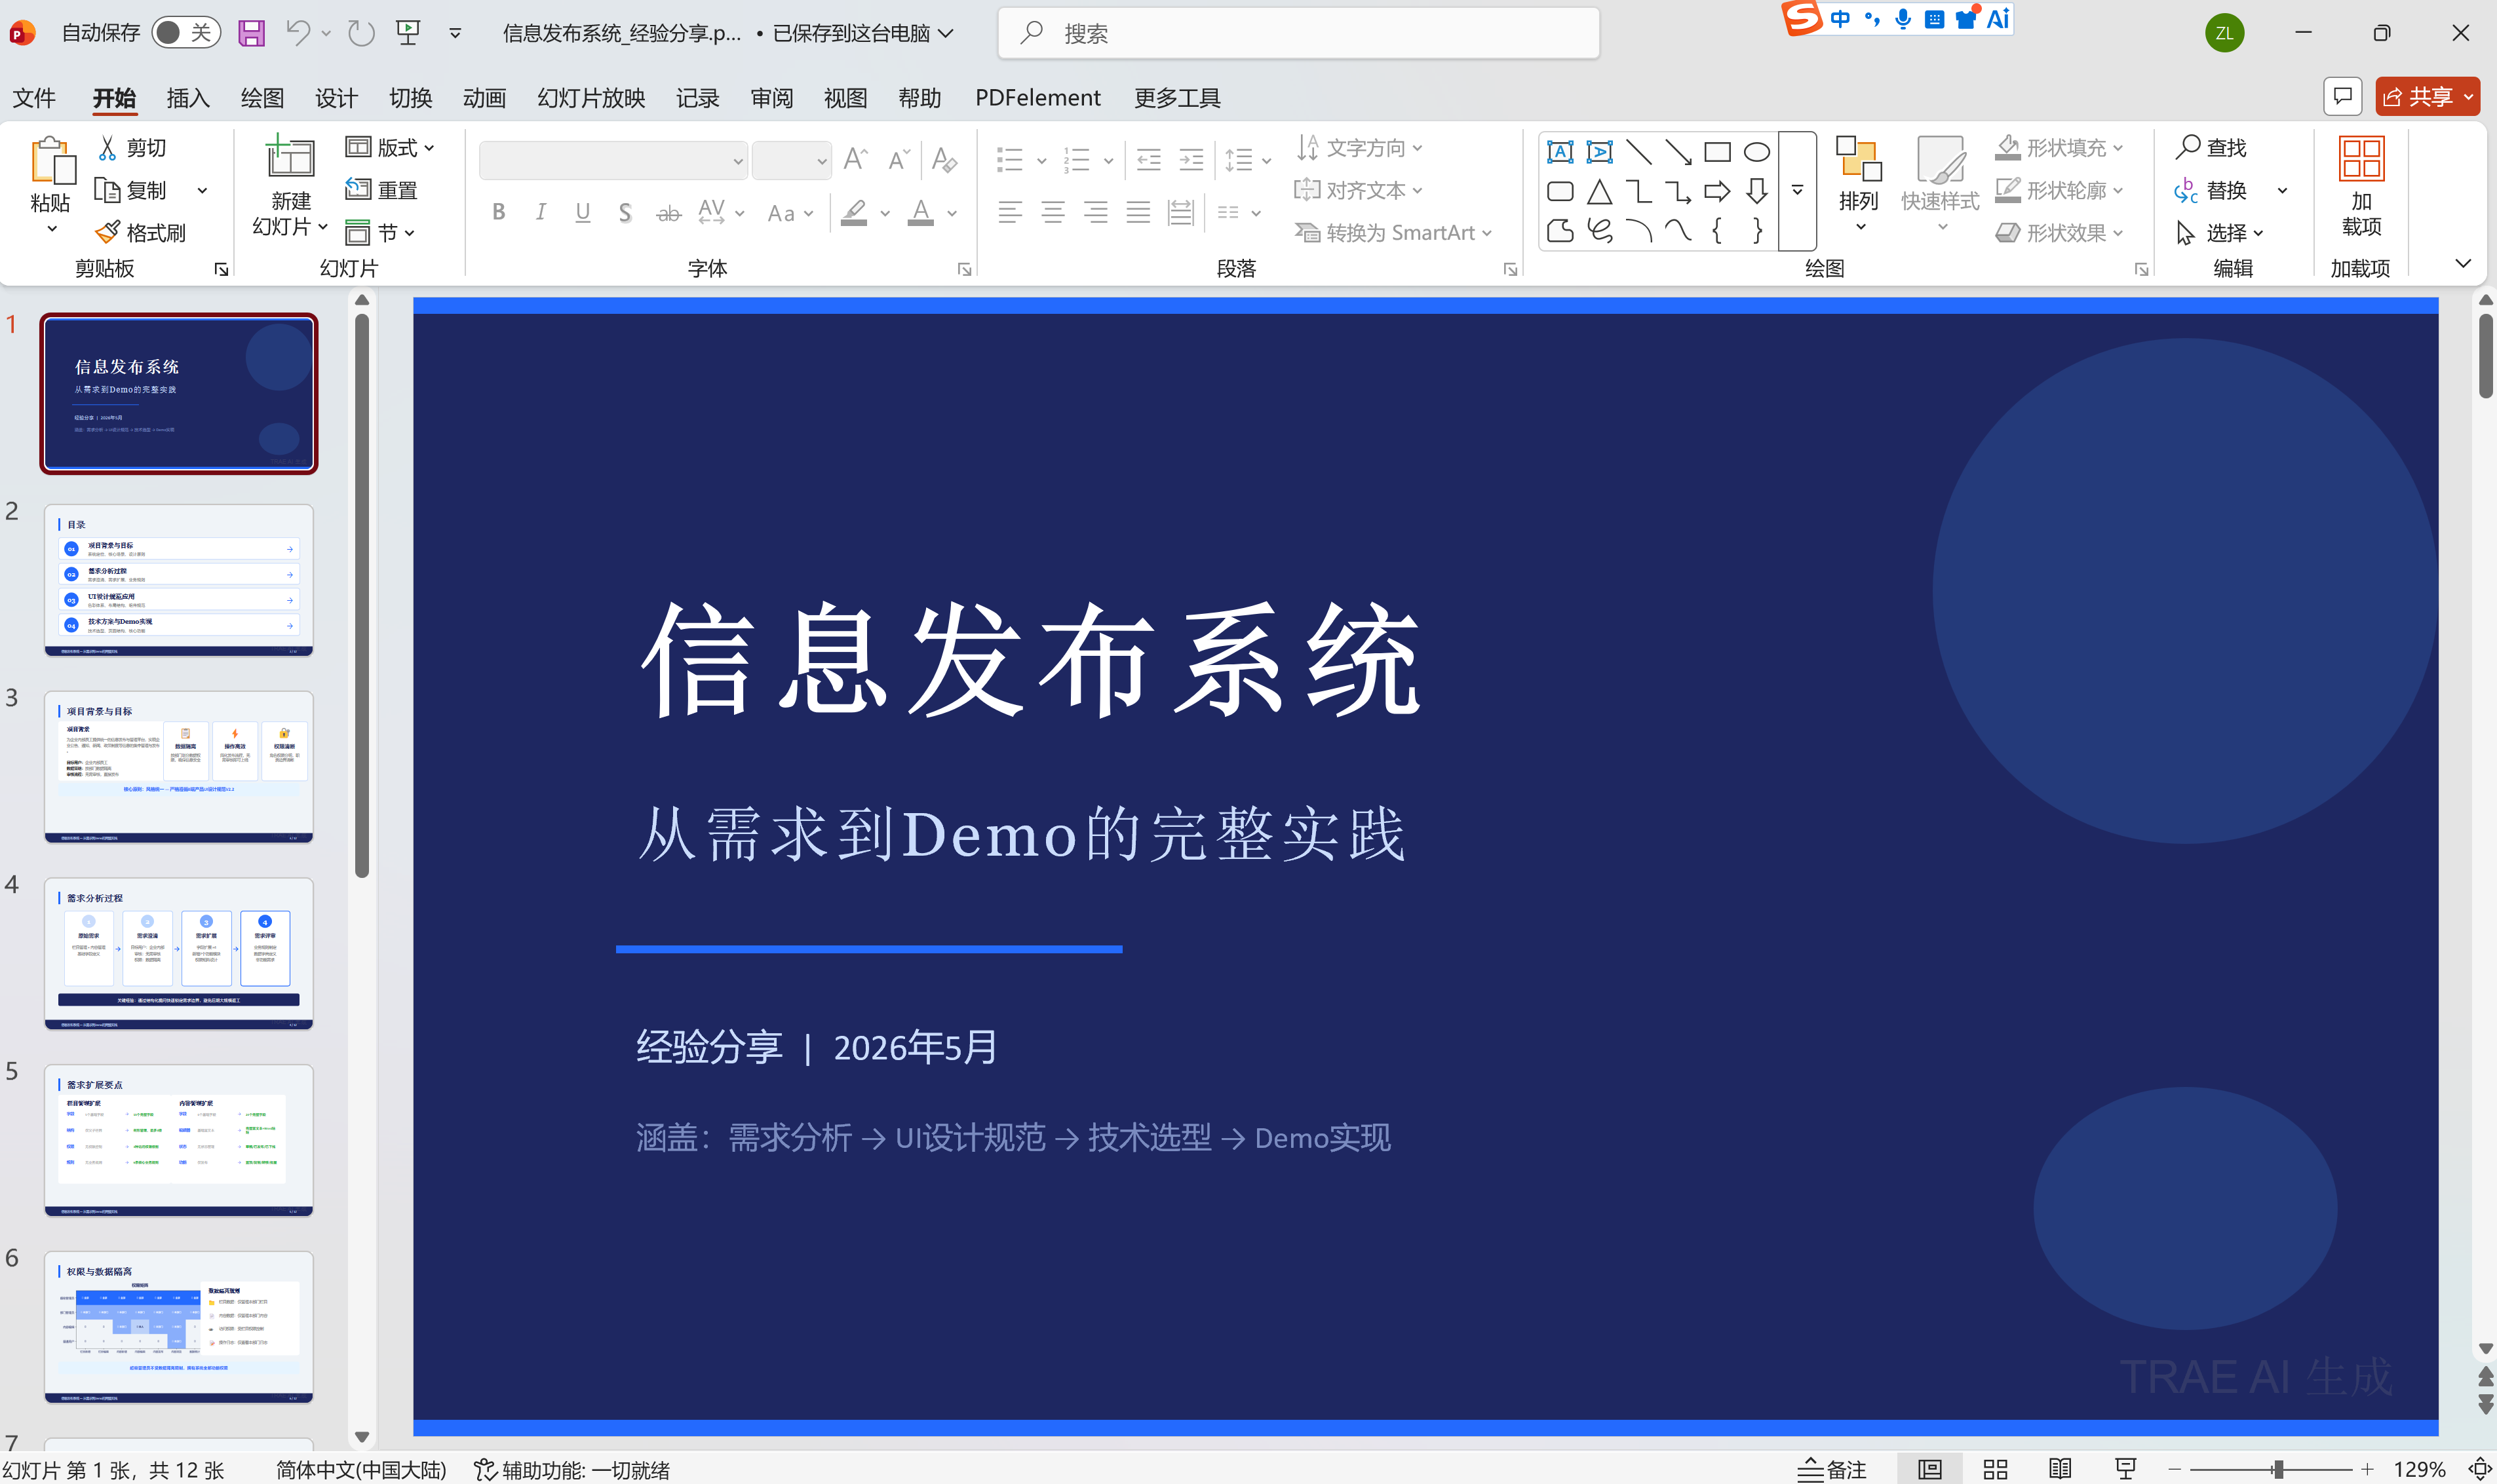2497x1484 pixels.
Task: Expand the shapes gallery more arrow
Action: coord(1797,190)
